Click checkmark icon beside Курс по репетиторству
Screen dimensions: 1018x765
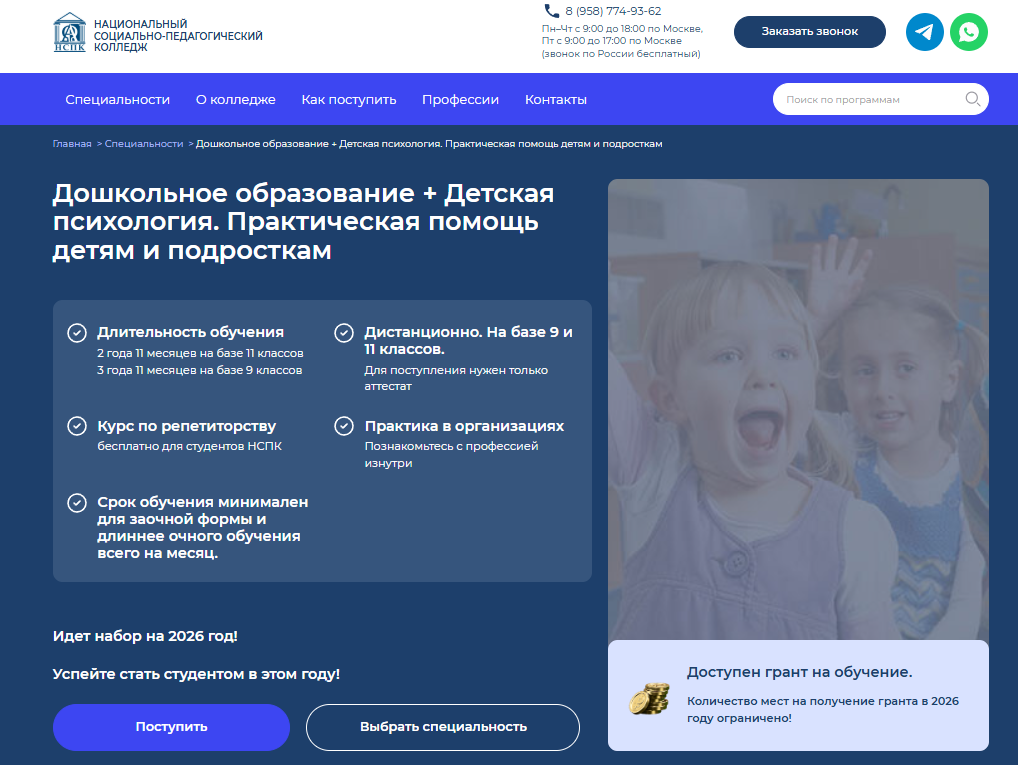[x=77, y=426]
